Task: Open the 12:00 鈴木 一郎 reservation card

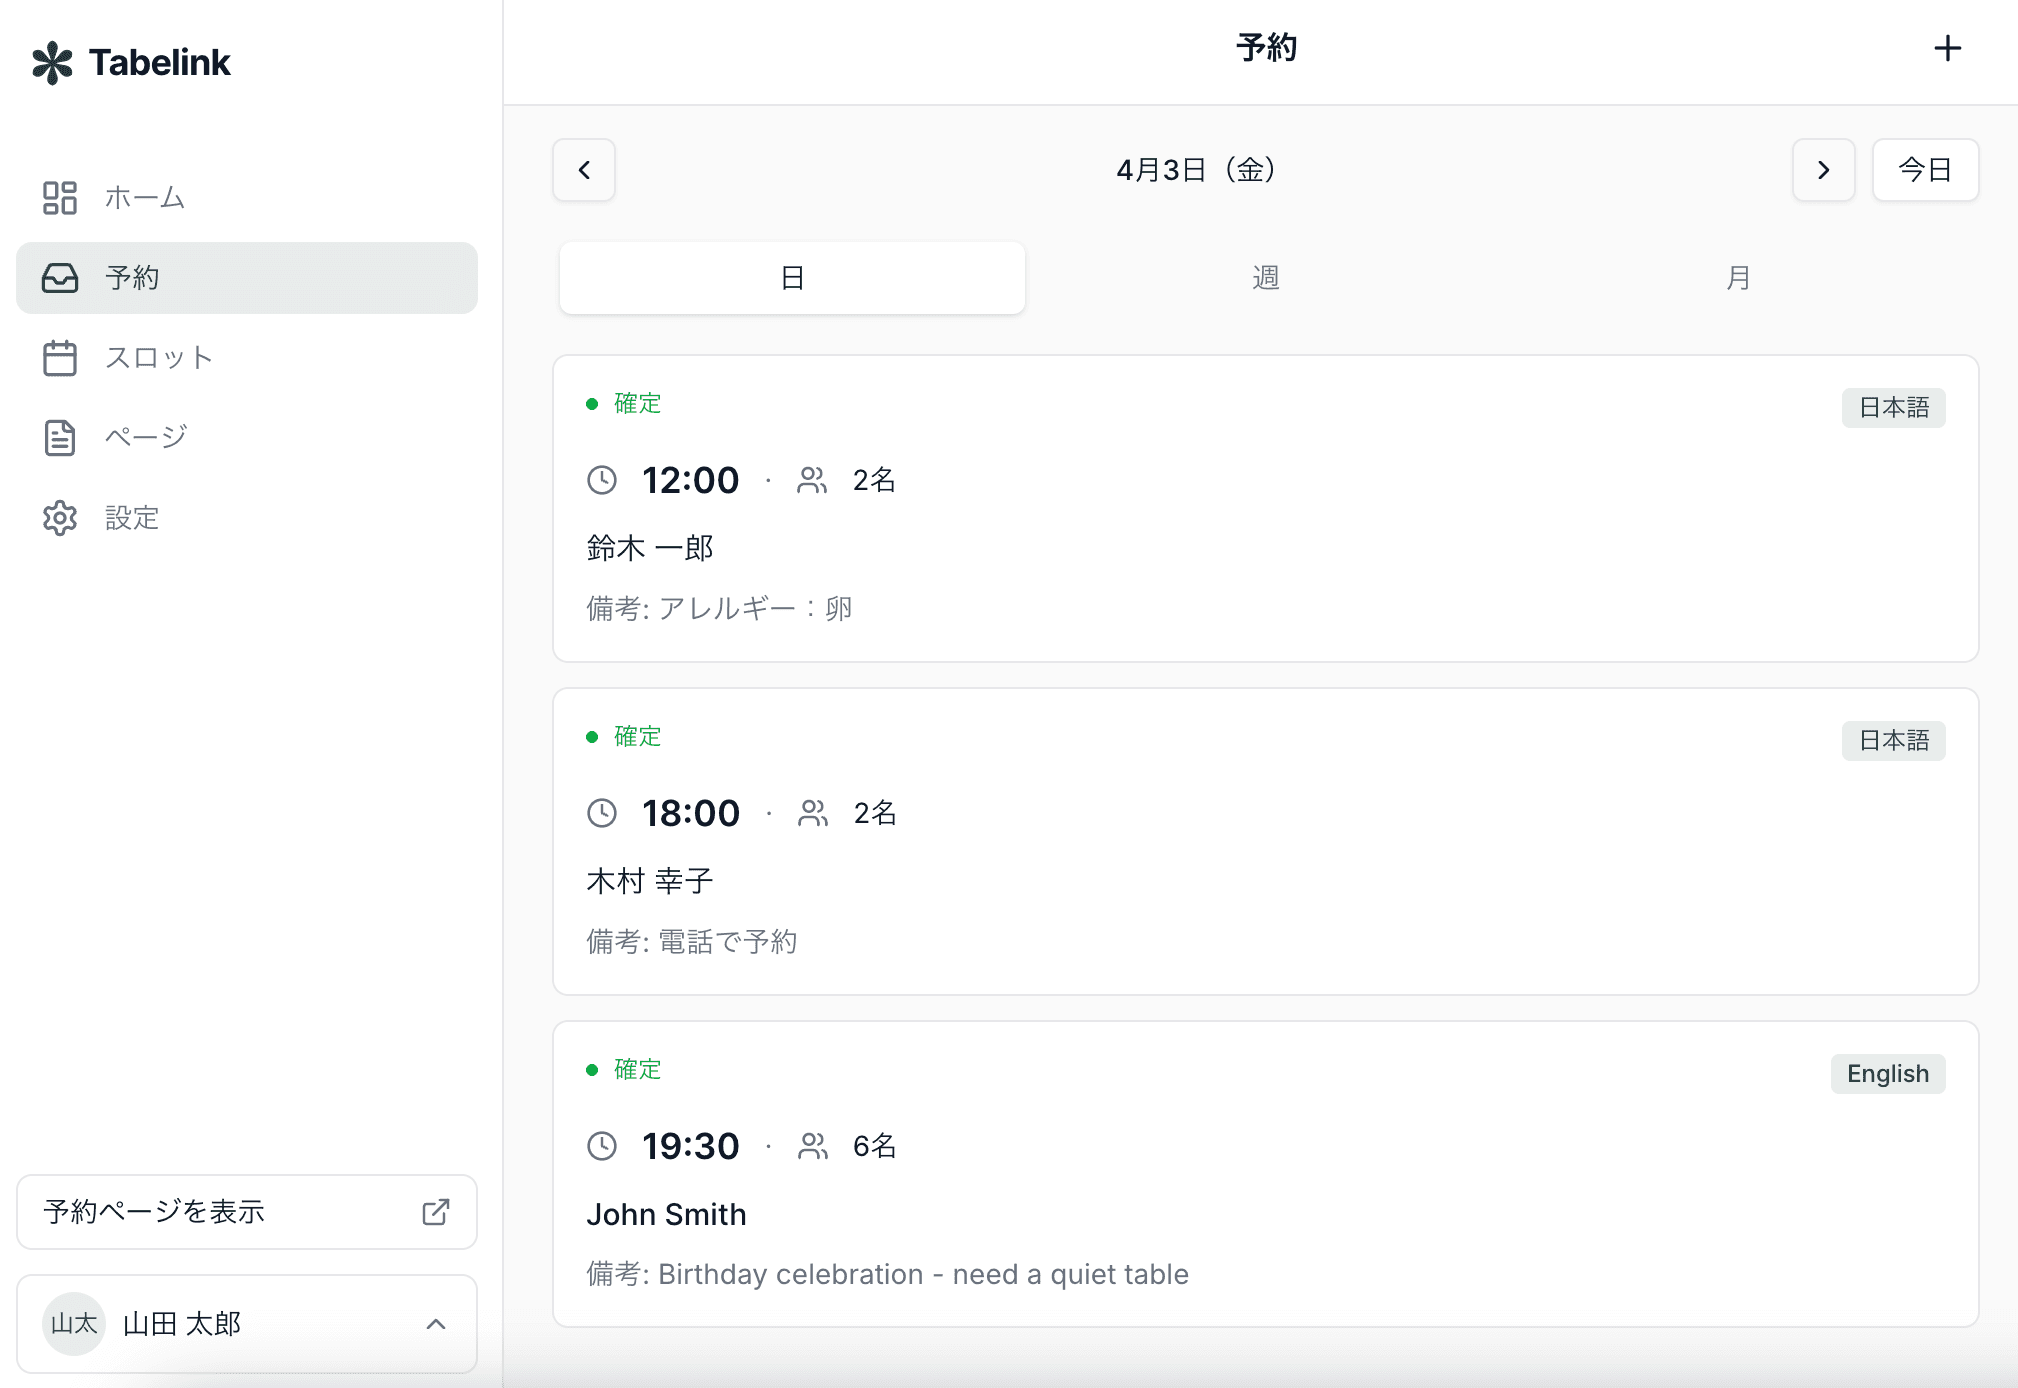Action: click(x=1265, y=508)
